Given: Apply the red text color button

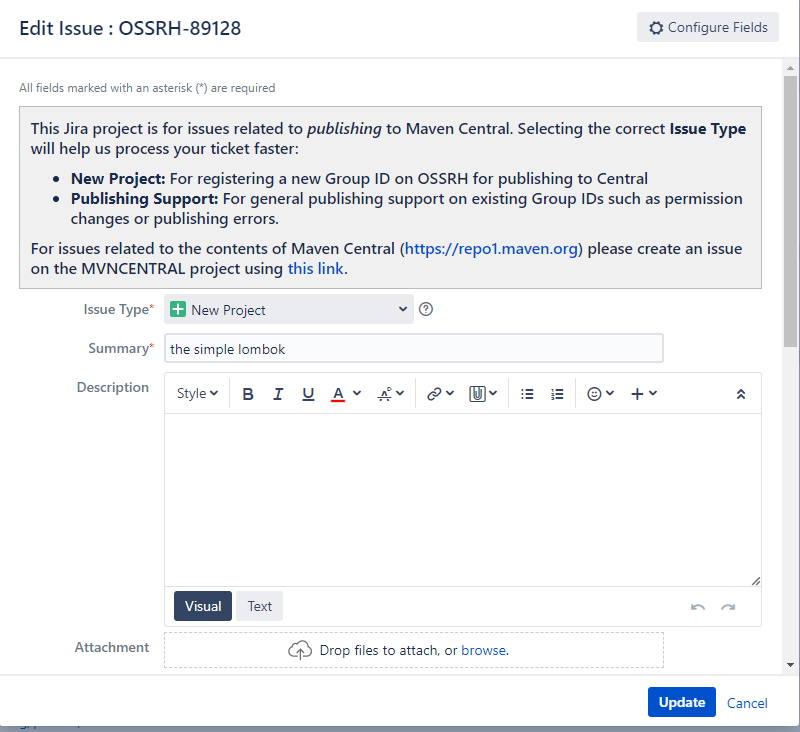Looking at the screenshot, I should pos(338,394).
